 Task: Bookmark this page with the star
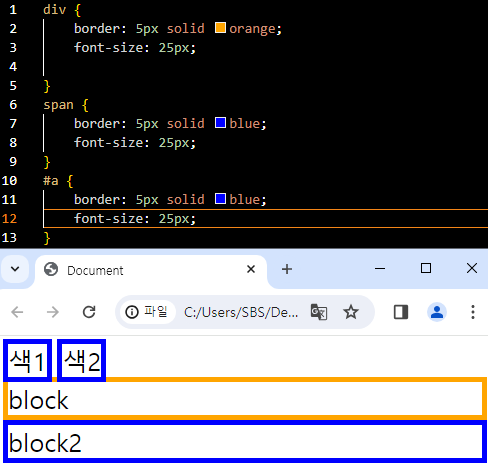(x=351, y=312)
